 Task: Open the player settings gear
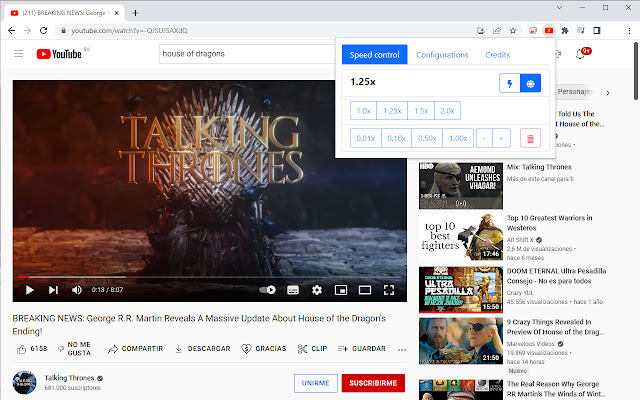[317, 290]
